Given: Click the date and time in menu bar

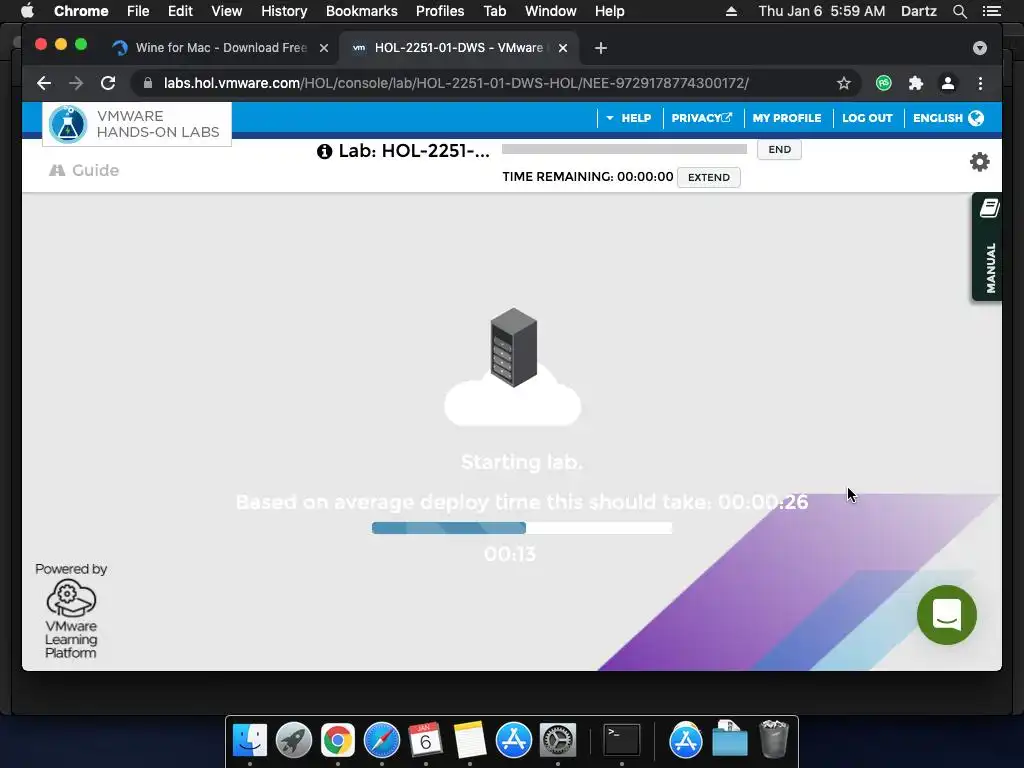Looking at the screenshot, I should [x=822, y=11].
